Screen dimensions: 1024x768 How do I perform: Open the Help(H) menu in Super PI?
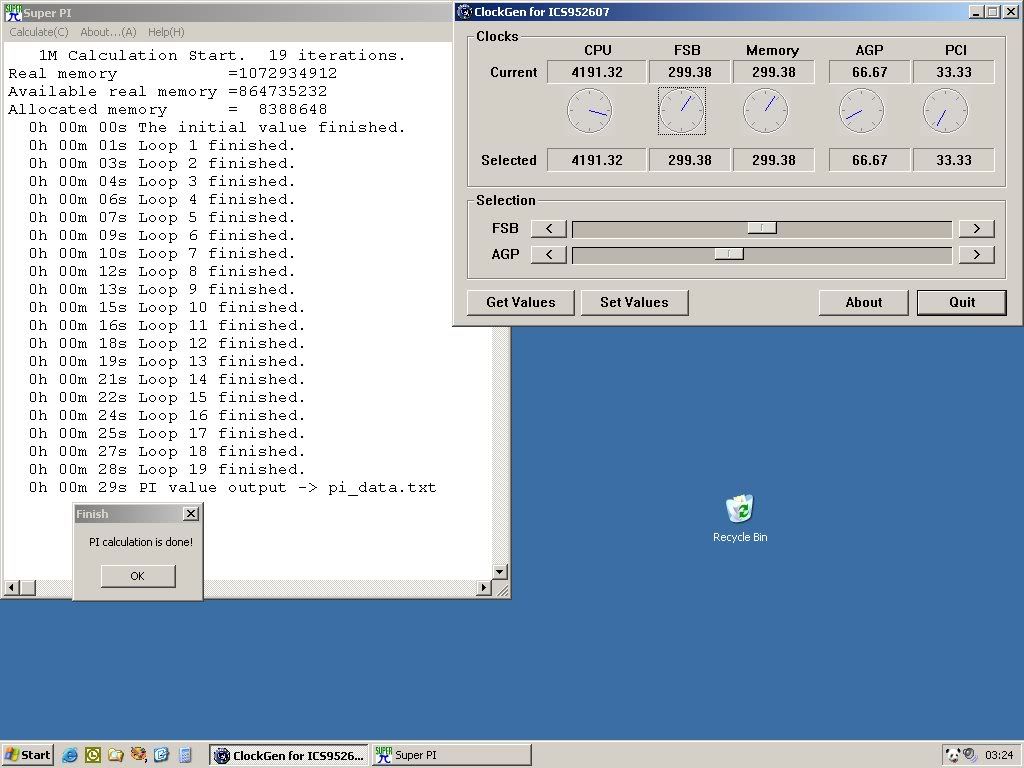[166, 32]
